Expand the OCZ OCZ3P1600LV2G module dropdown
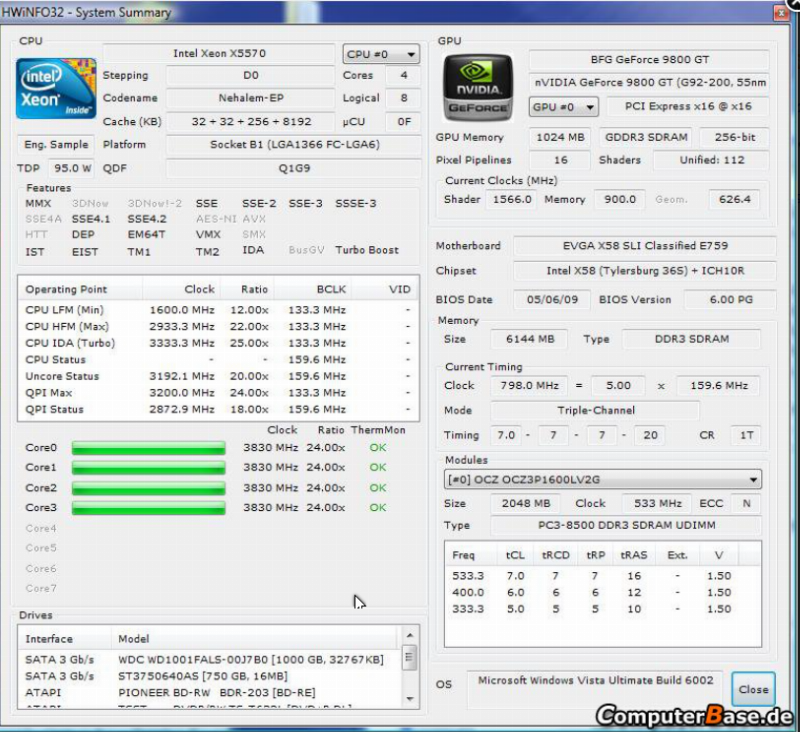Screen dimensions: 800x732 [x=603, y=479]
